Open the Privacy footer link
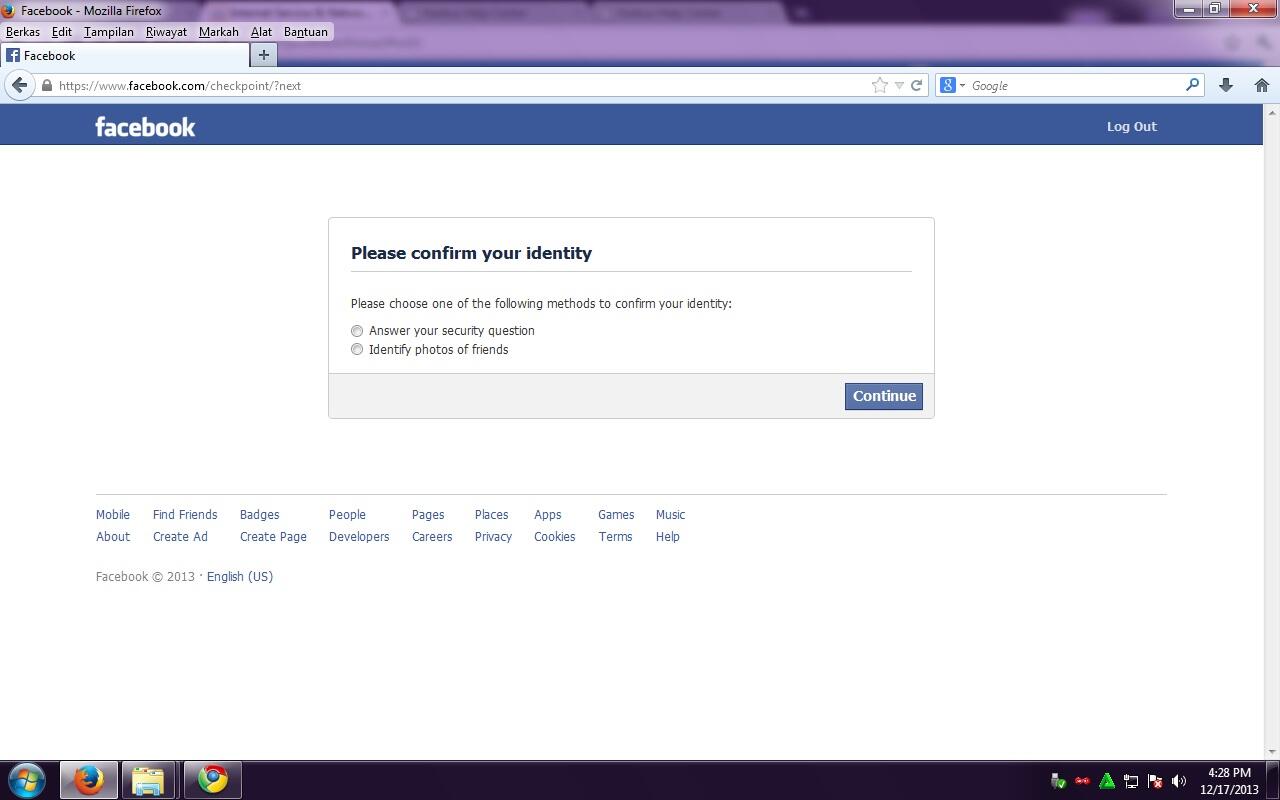1280x800 pixels. tap(493, 537)
